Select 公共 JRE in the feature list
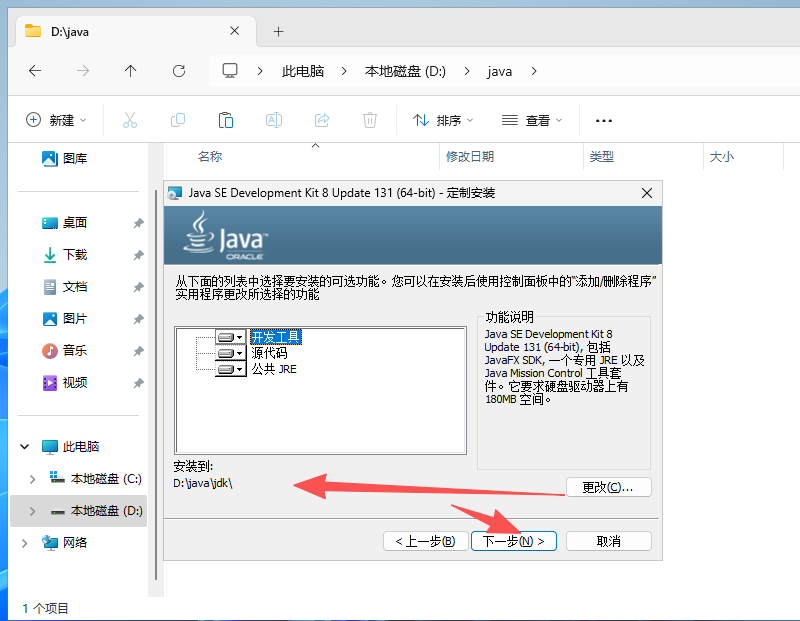This screenshot has width=800, height=621. tap(274, 369)
